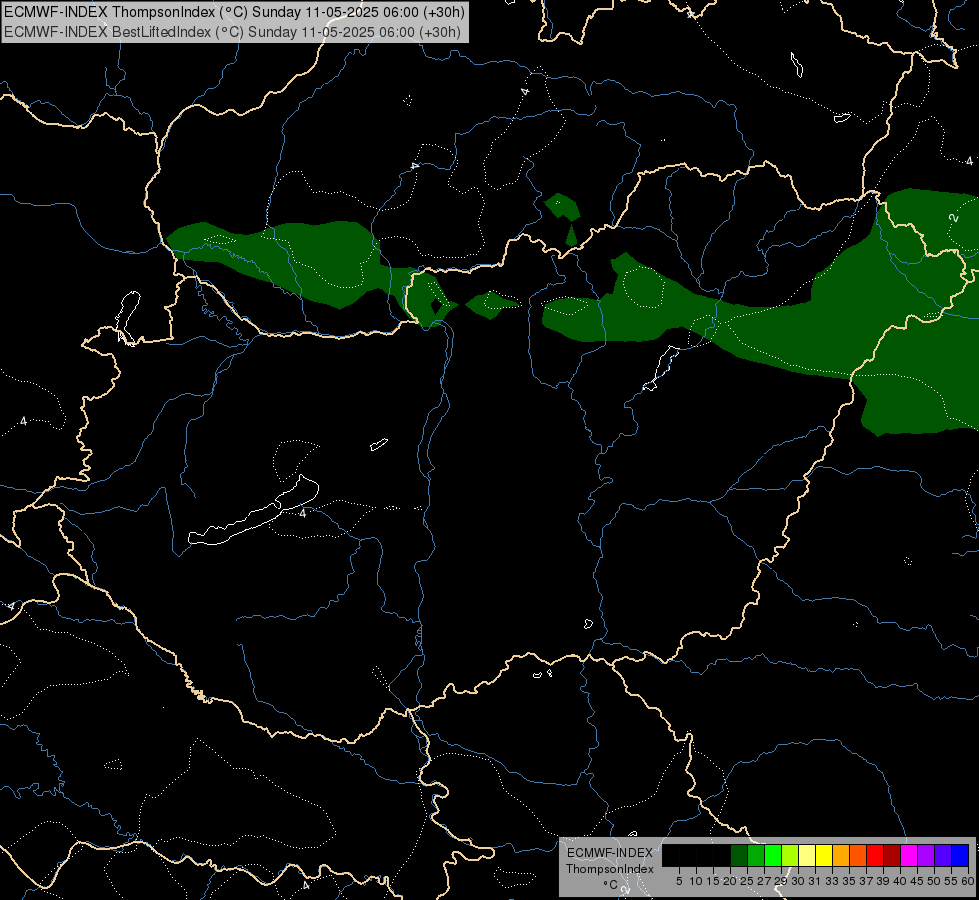Click legend tick value 35
Viewport: 979px width, 900px height.
pos(849,881)
